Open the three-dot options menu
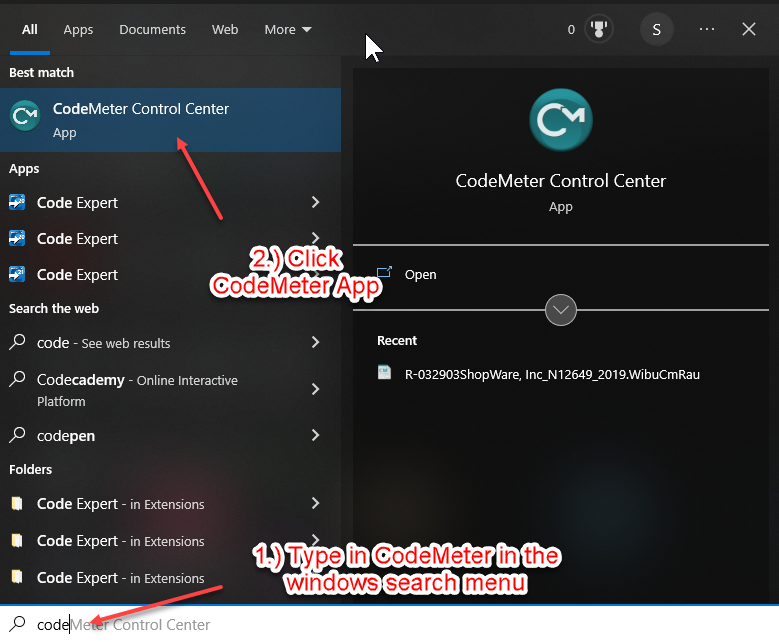This screenshot has width=779, height=642. [706, 29]
